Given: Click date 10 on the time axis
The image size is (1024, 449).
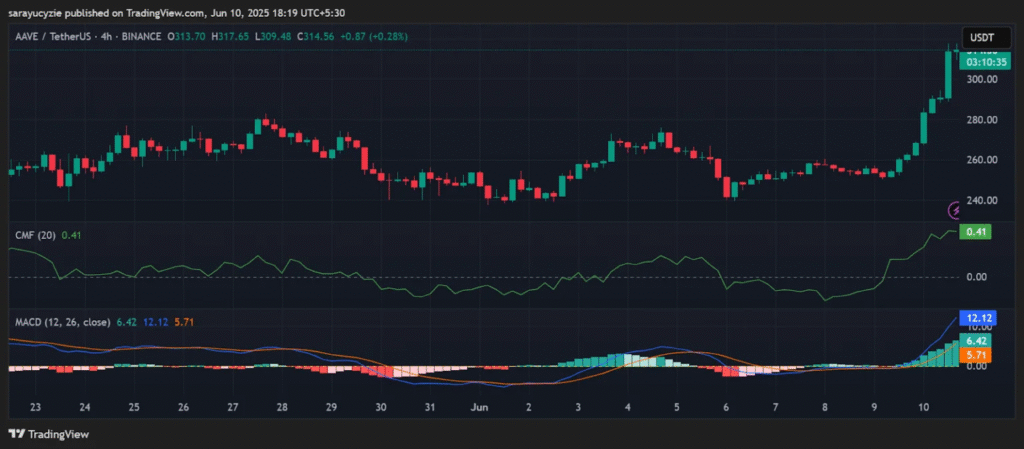Looking at the screenshot, I should (923, 408).
